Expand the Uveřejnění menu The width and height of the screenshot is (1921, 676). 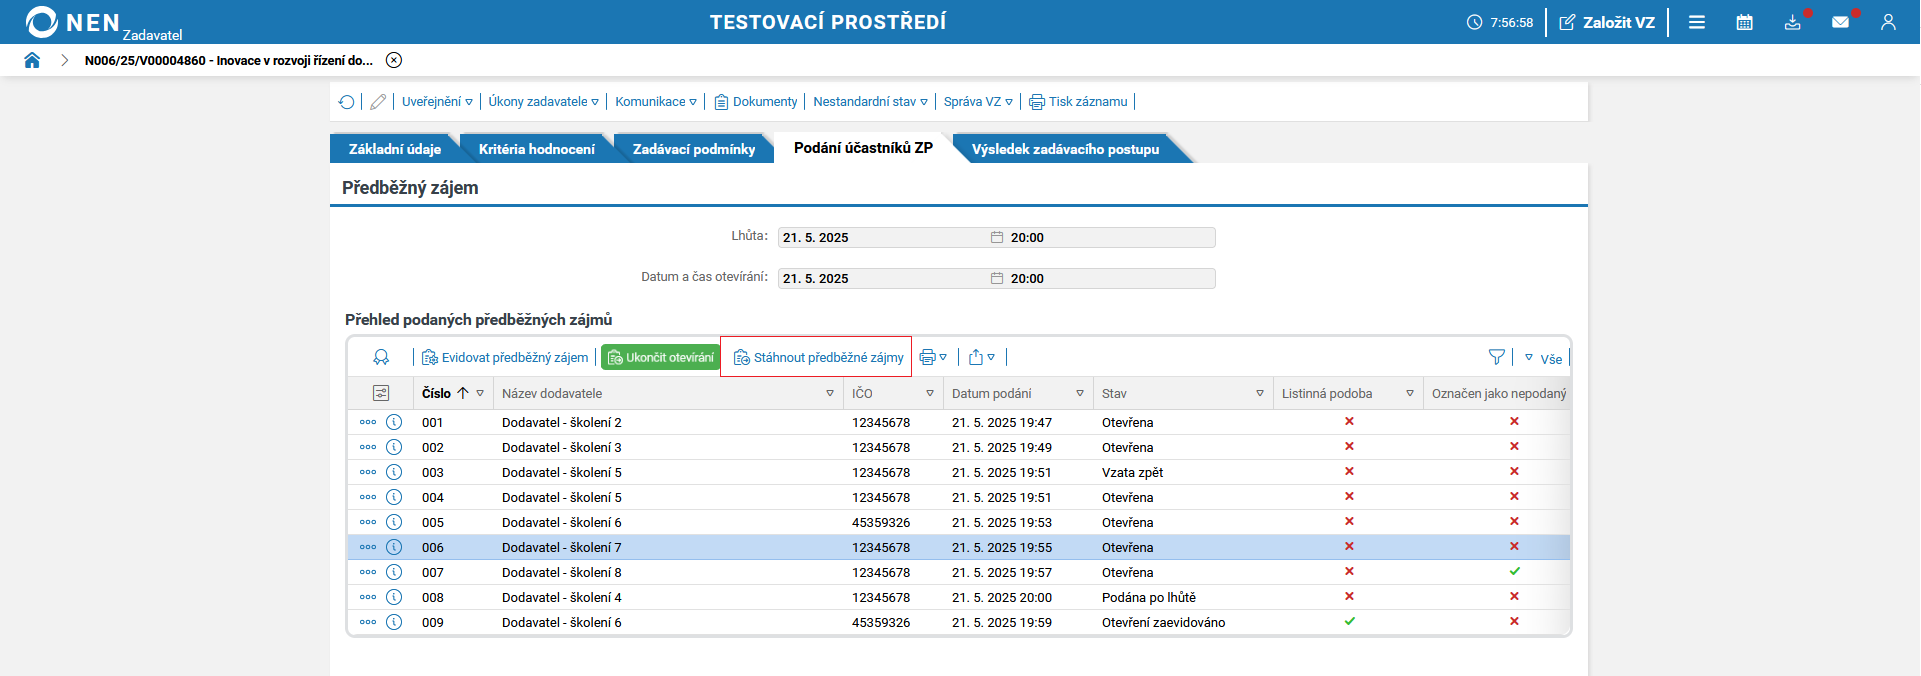coord(437,102)
